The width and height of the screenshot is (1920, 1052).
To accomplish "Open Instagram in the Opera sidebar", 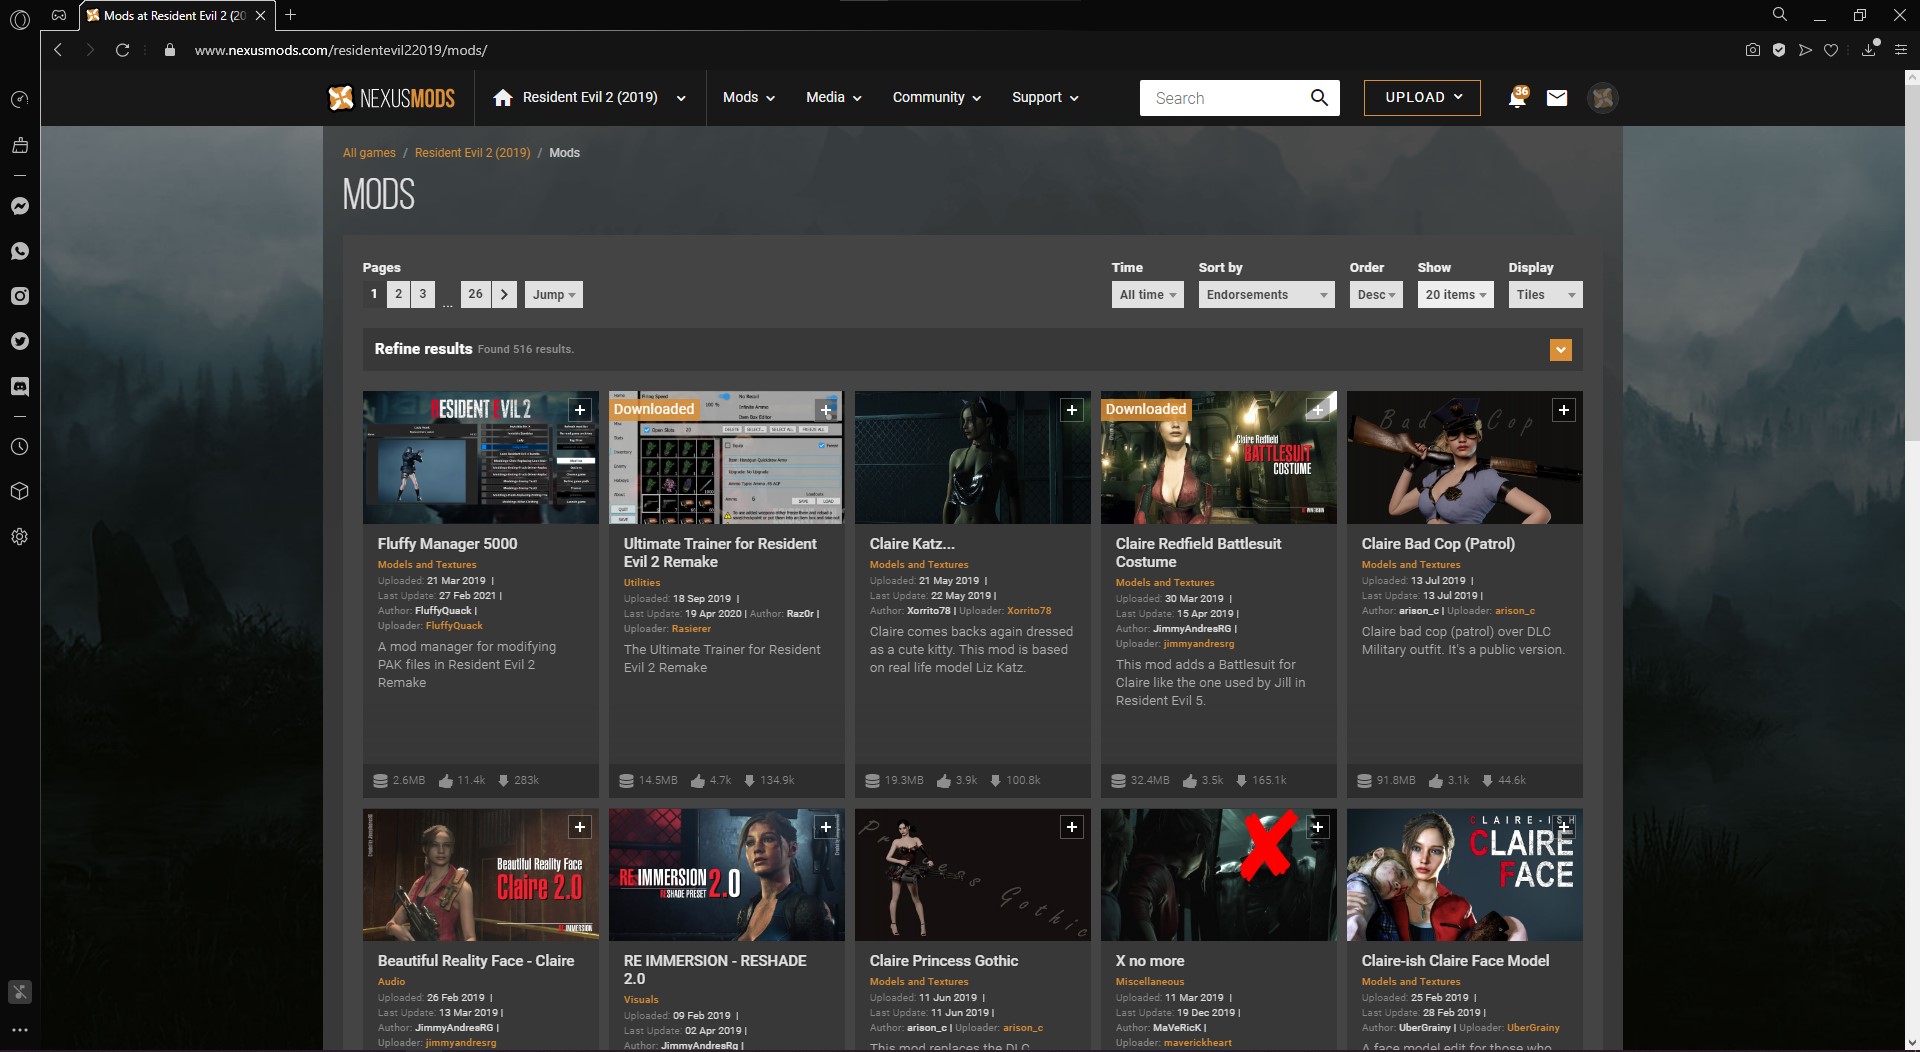I will click(20, 296).
